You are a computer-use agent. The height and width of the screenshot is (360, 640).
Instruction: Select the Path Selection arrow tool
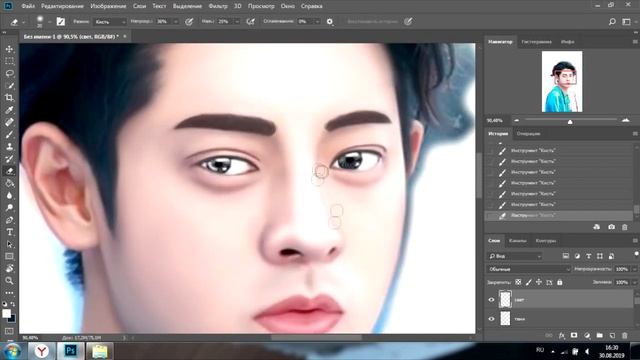pyautogui.click(x=9, y=244)
